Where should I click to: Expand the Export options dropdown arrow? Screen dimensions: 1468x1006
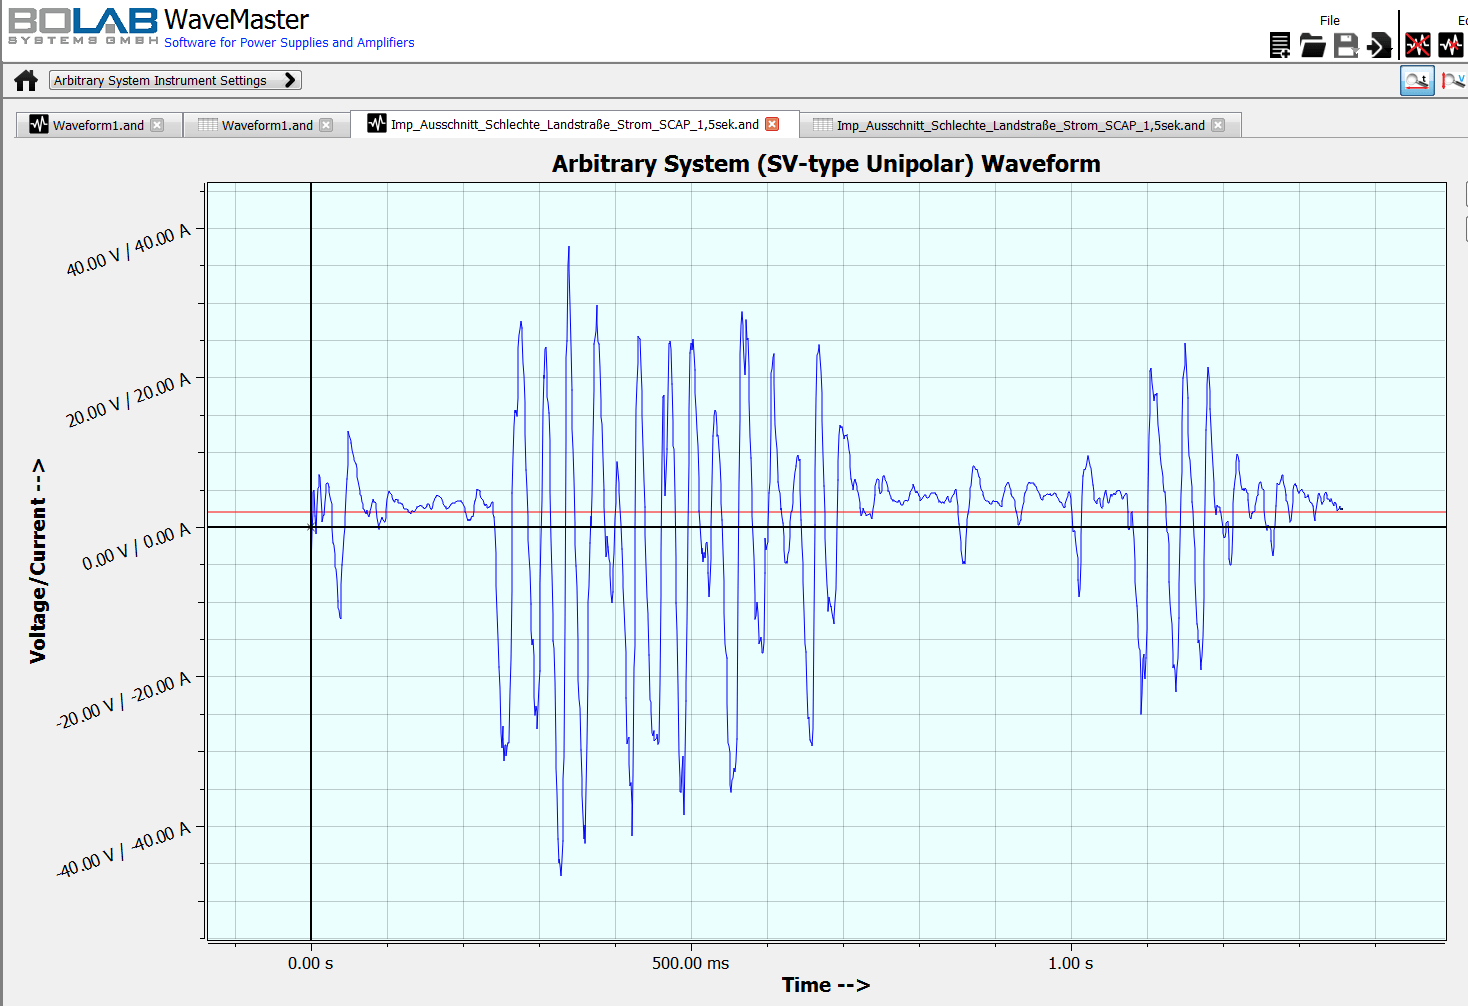pos(1390,50)
